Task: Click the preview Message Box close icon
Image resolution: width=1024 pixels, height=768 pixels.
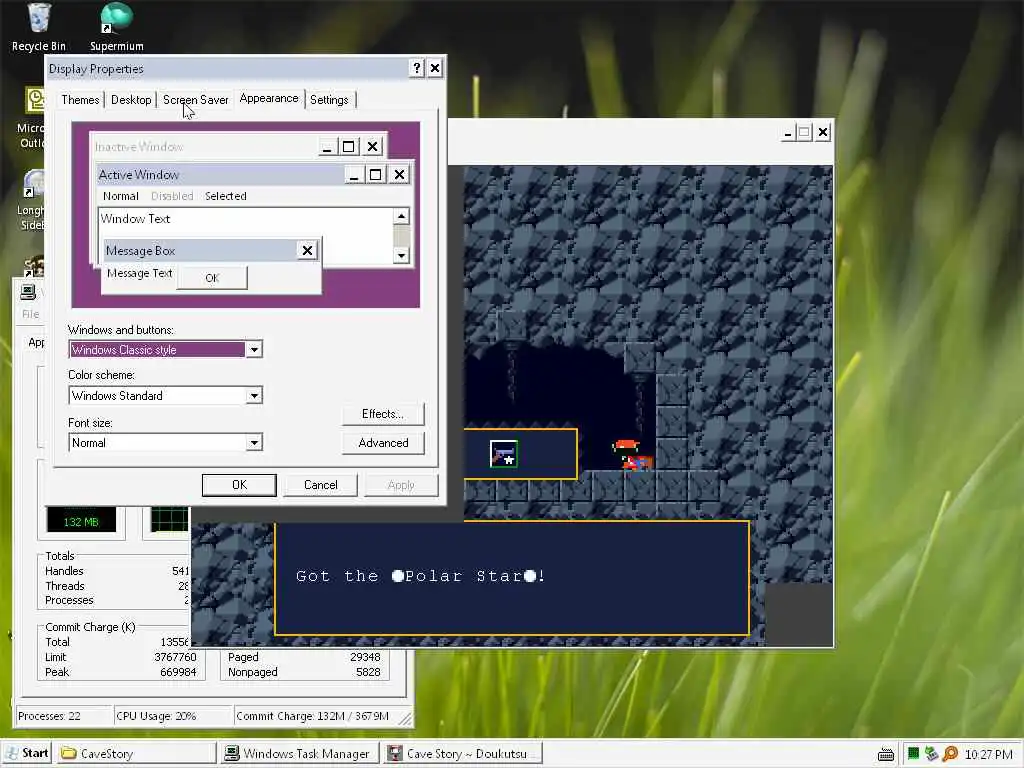Action: [307, 250]
